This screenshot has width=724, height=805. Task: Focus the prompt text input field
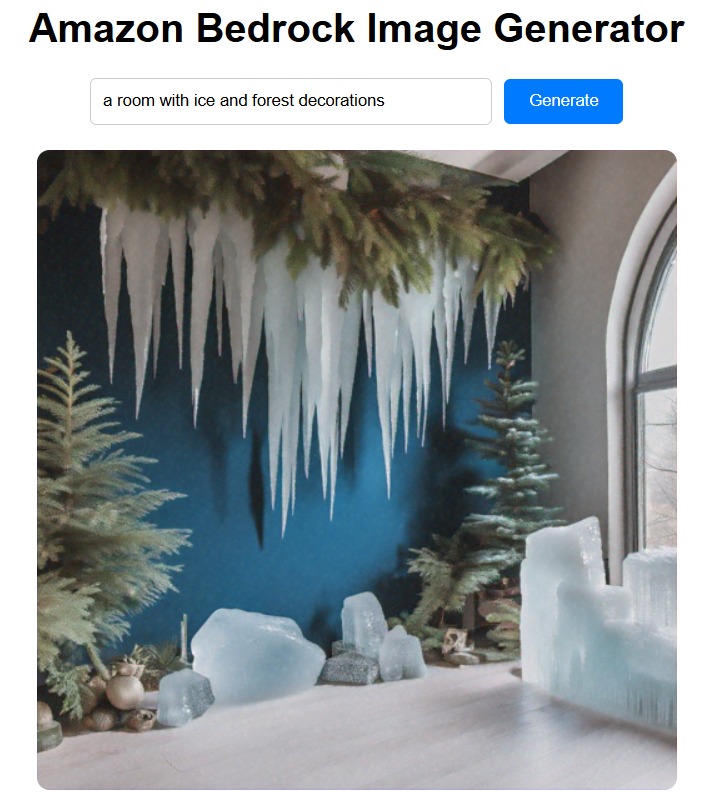[x=291, y=101]
